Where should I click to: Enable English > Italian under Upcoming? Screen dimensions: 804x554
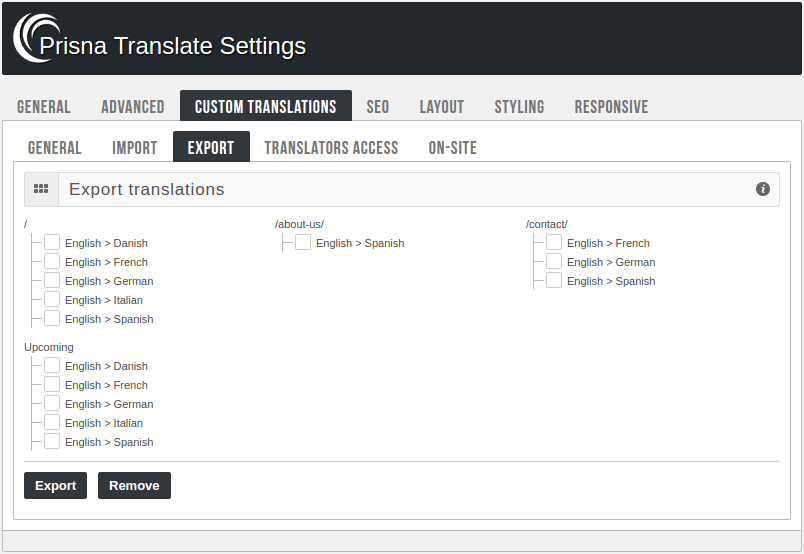pos(52,422)
